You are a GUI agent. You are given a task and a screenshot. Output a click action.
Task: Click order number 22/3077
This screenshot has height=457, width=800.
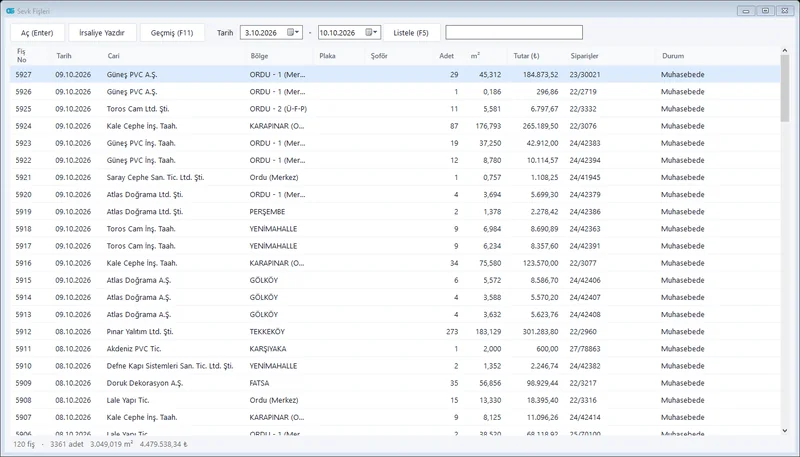(x=583, y=263)
